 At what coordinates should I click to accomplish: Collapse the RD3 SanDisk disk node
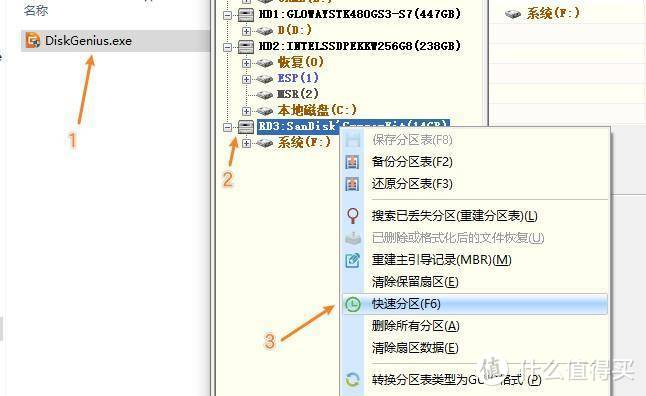click(x=227, y=127)
